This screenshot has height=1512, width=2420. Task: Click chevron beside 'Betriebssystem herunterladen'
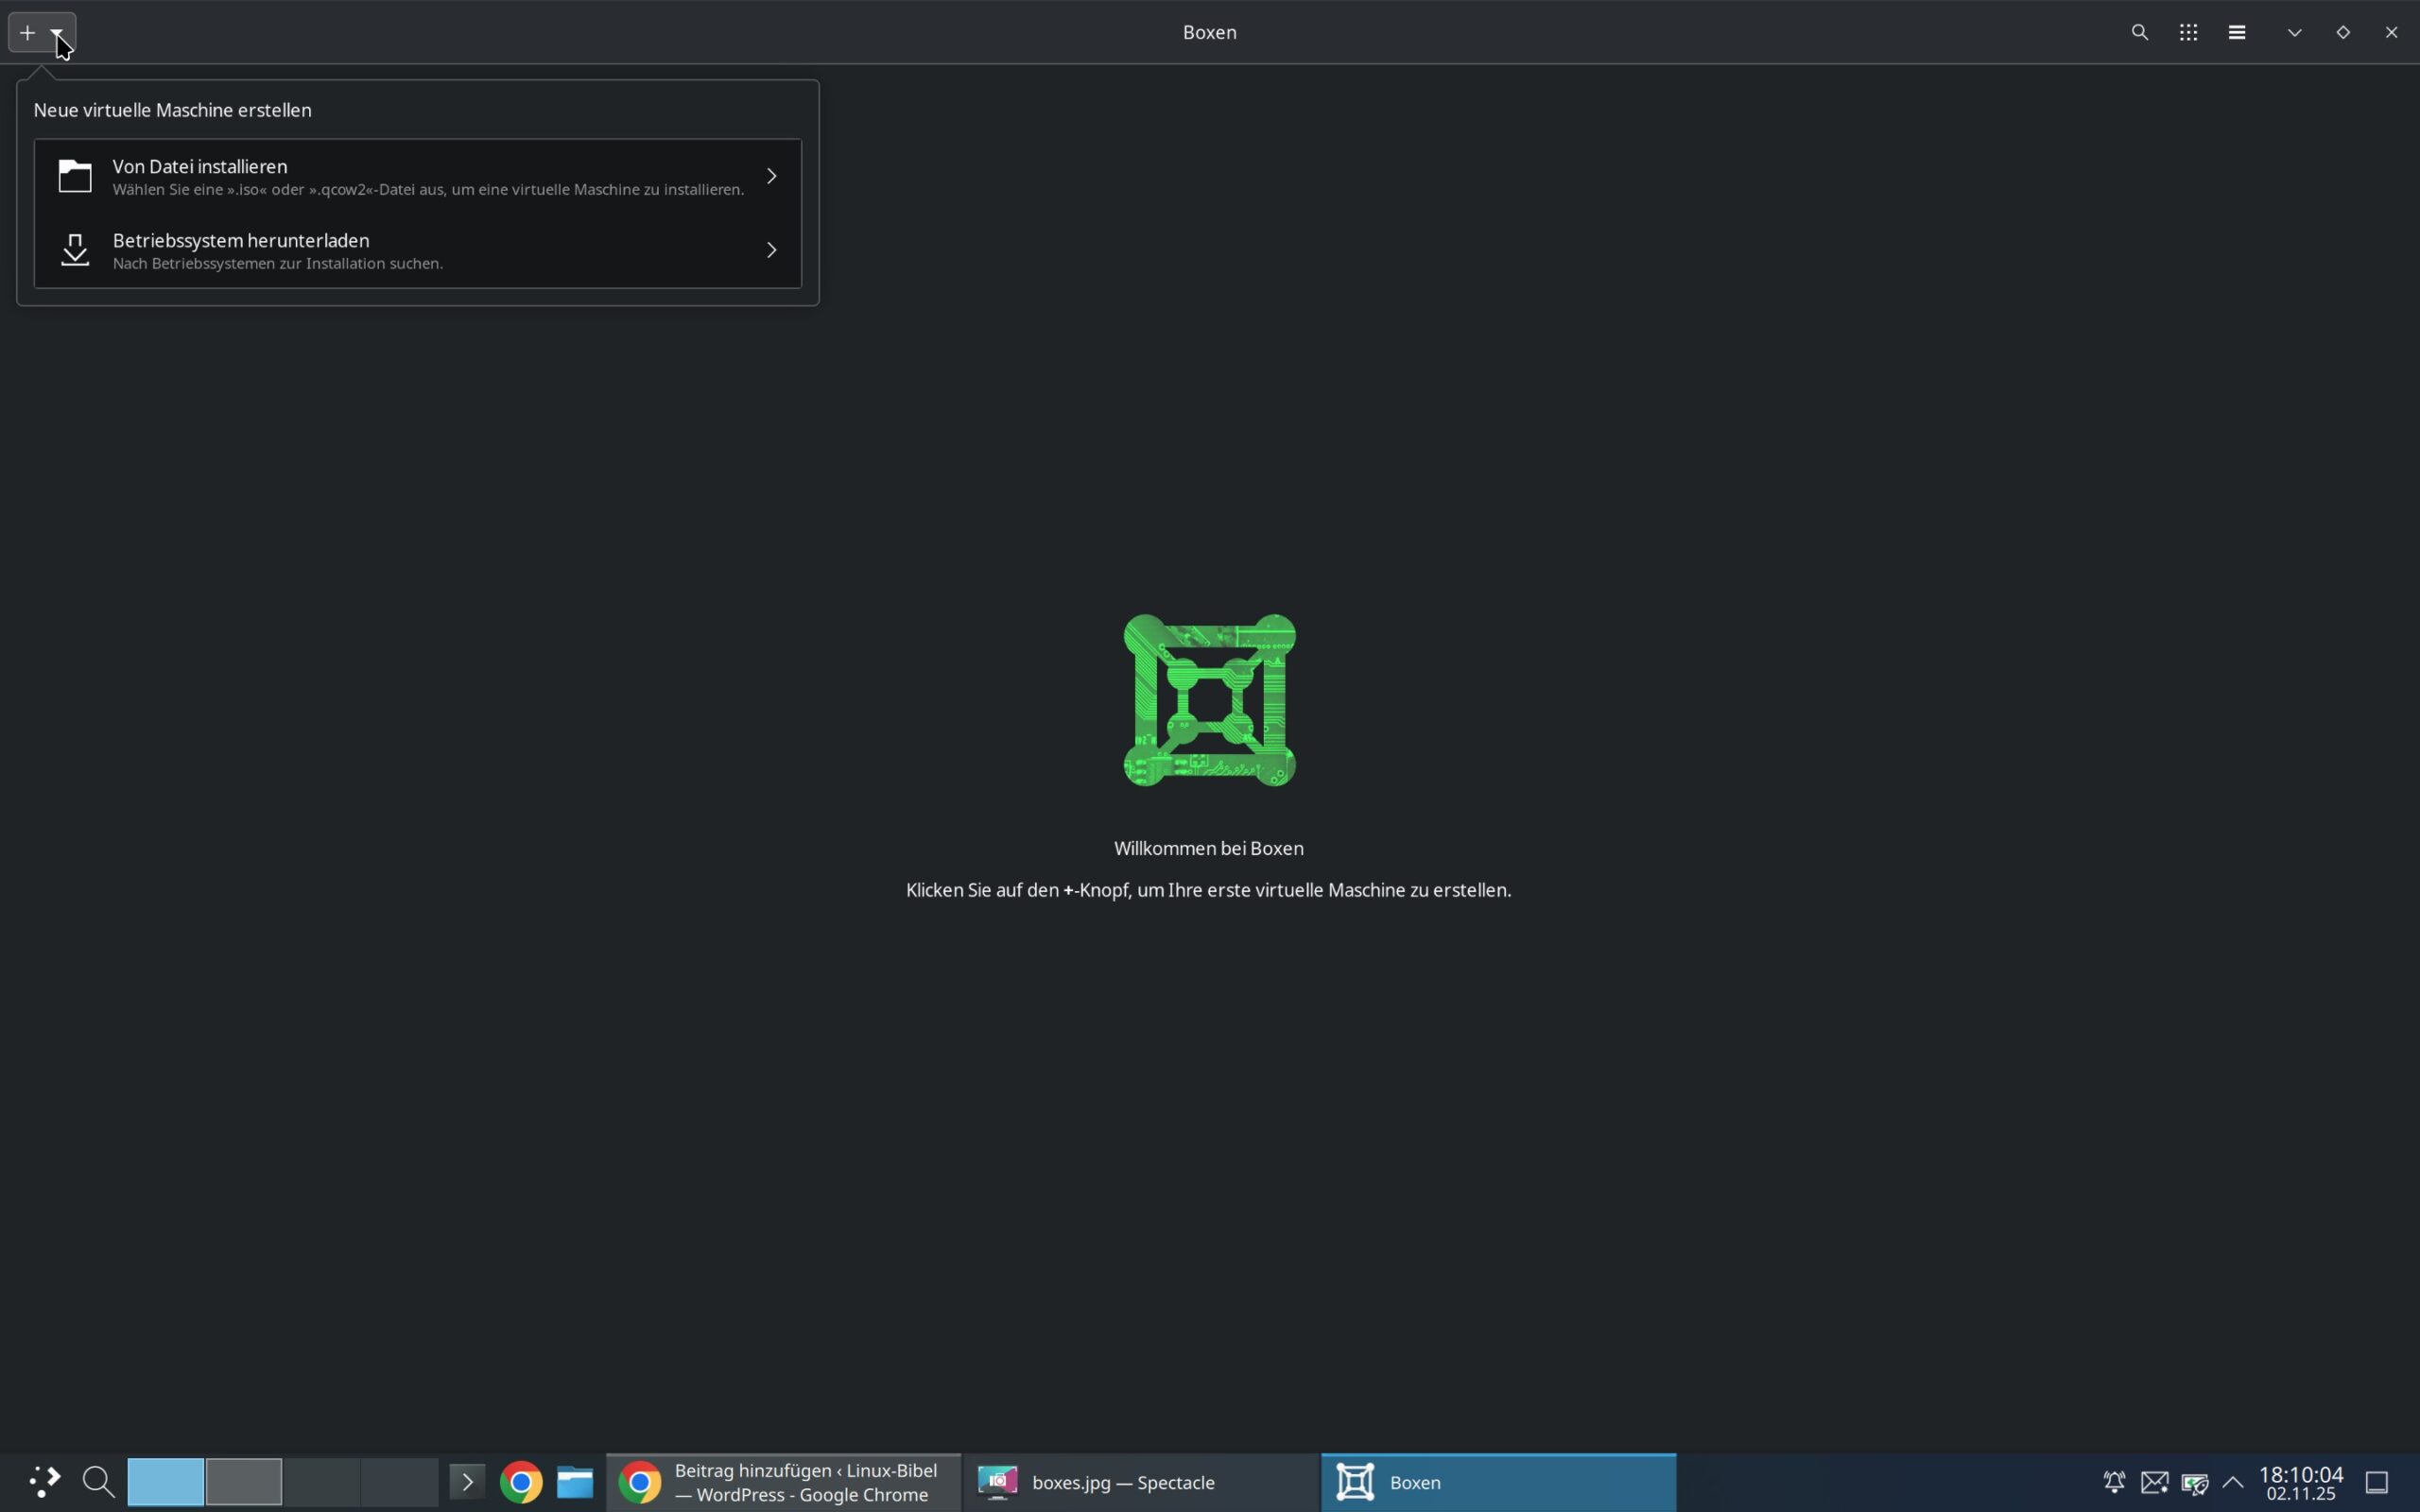[772, 251]
